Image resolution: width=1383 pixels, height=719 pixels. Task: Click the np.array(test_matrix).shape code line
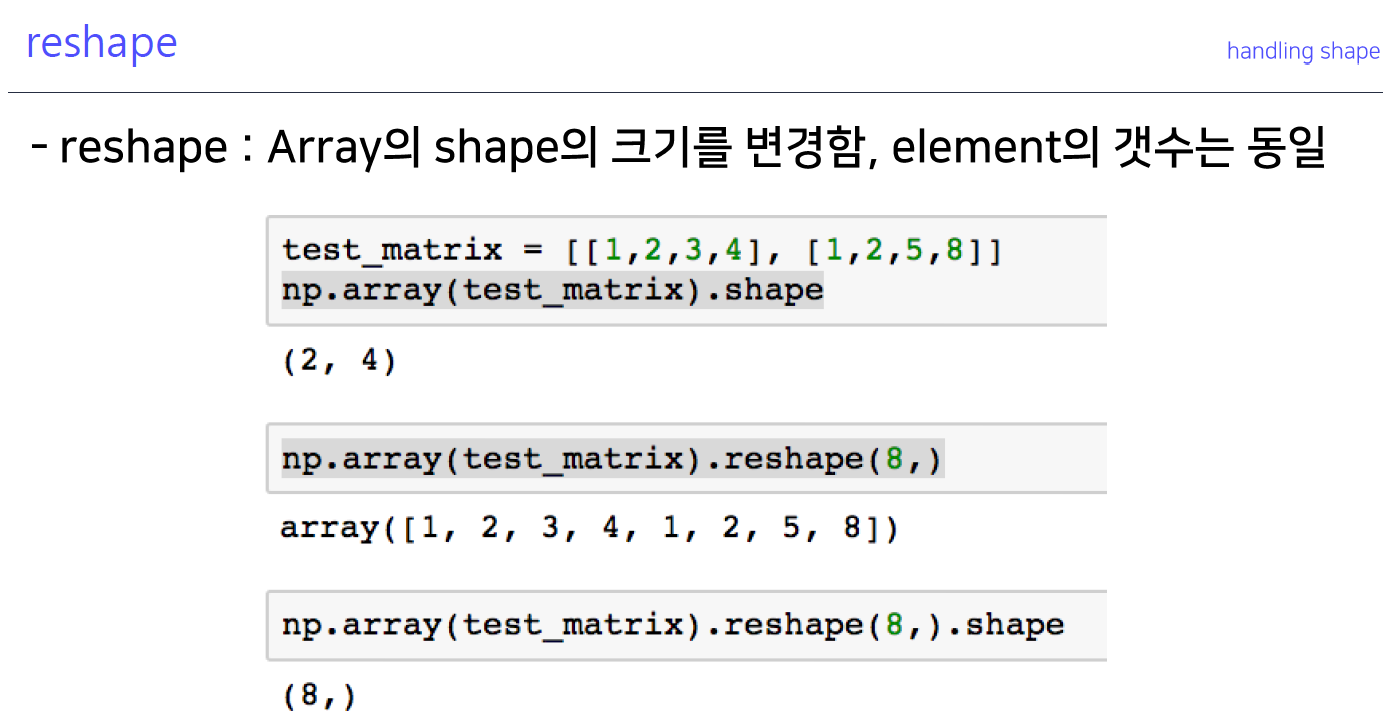click(x=552, y=290)
